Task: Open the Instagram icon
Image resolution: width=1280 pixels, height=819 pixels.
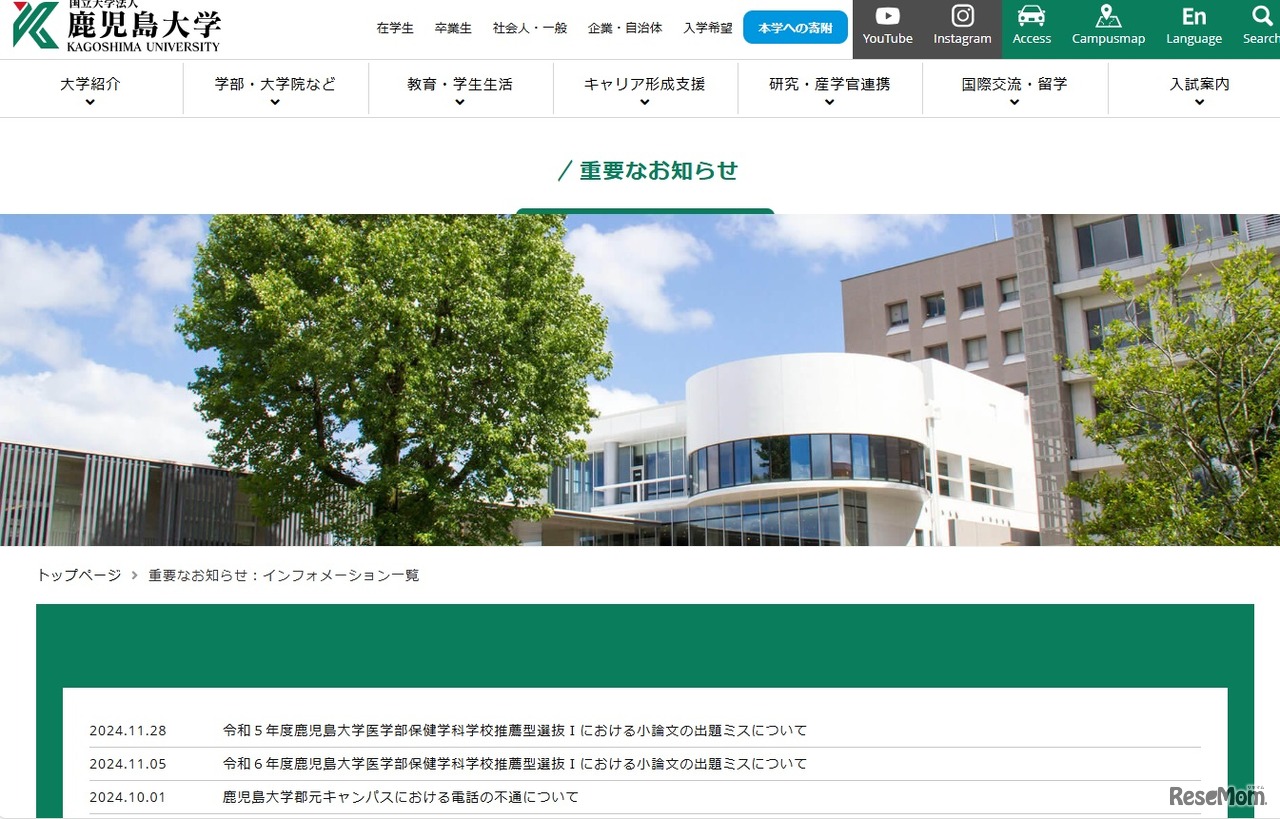Action: 962,24
